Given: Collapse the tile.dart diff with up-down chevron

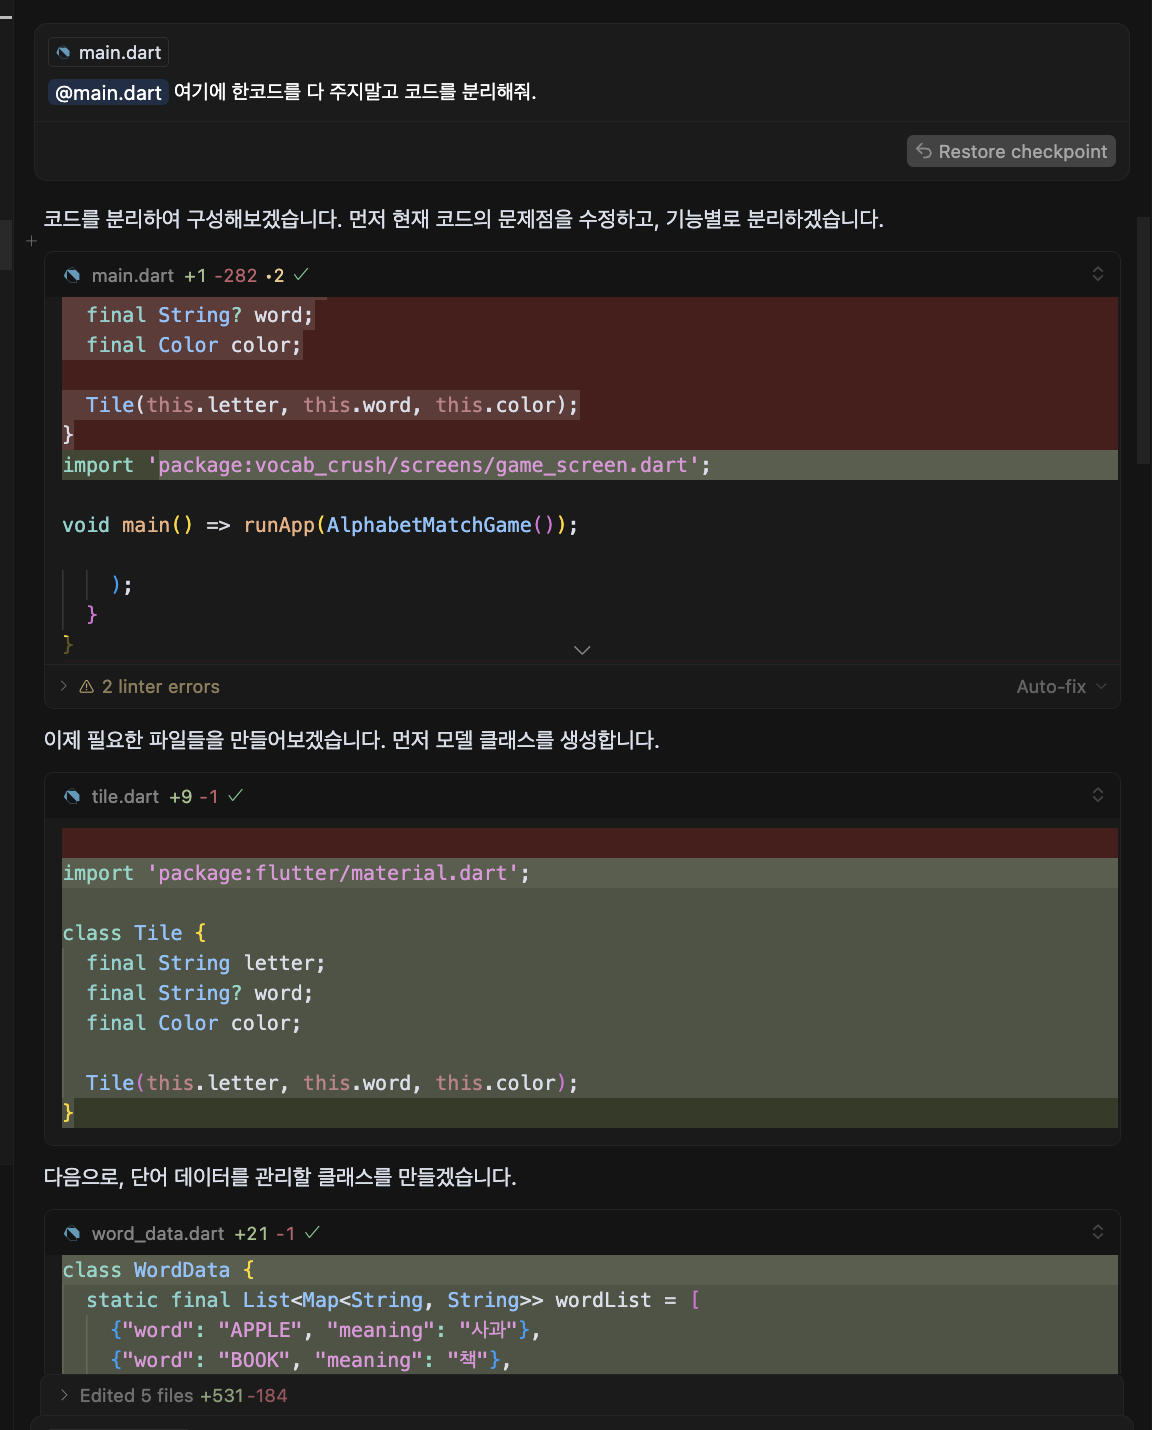Looking at the screenshot, I should click(x=1098, y=795).
